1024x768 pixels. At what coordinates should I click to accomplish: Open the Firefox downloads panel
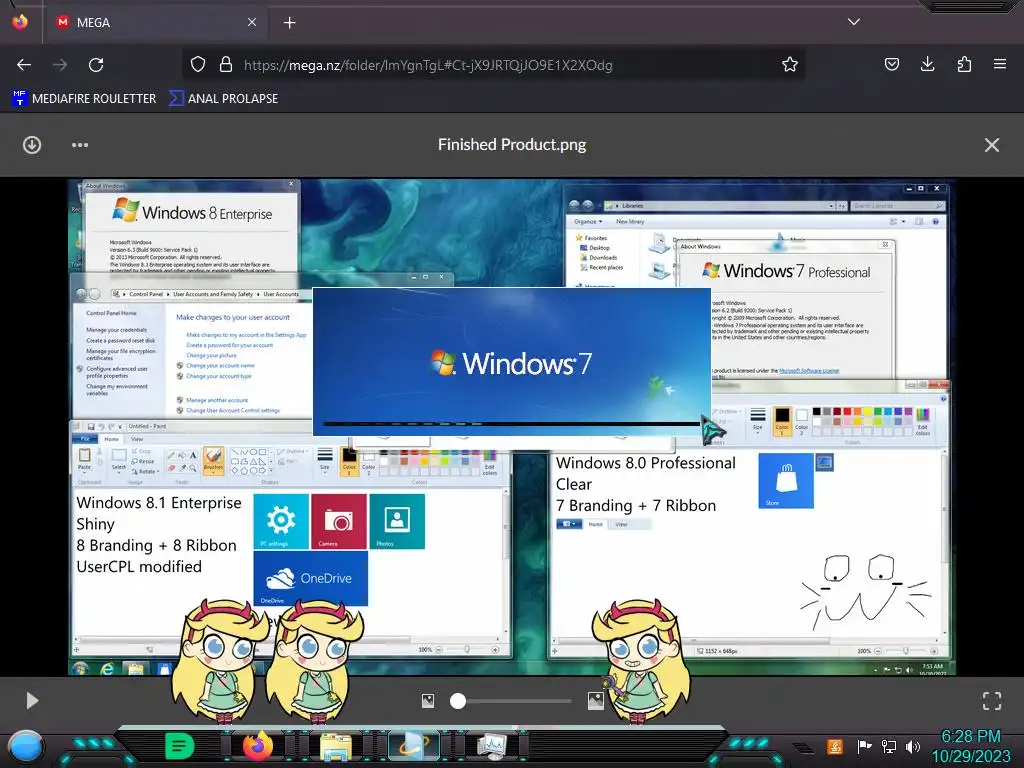[x=927, y=64]
